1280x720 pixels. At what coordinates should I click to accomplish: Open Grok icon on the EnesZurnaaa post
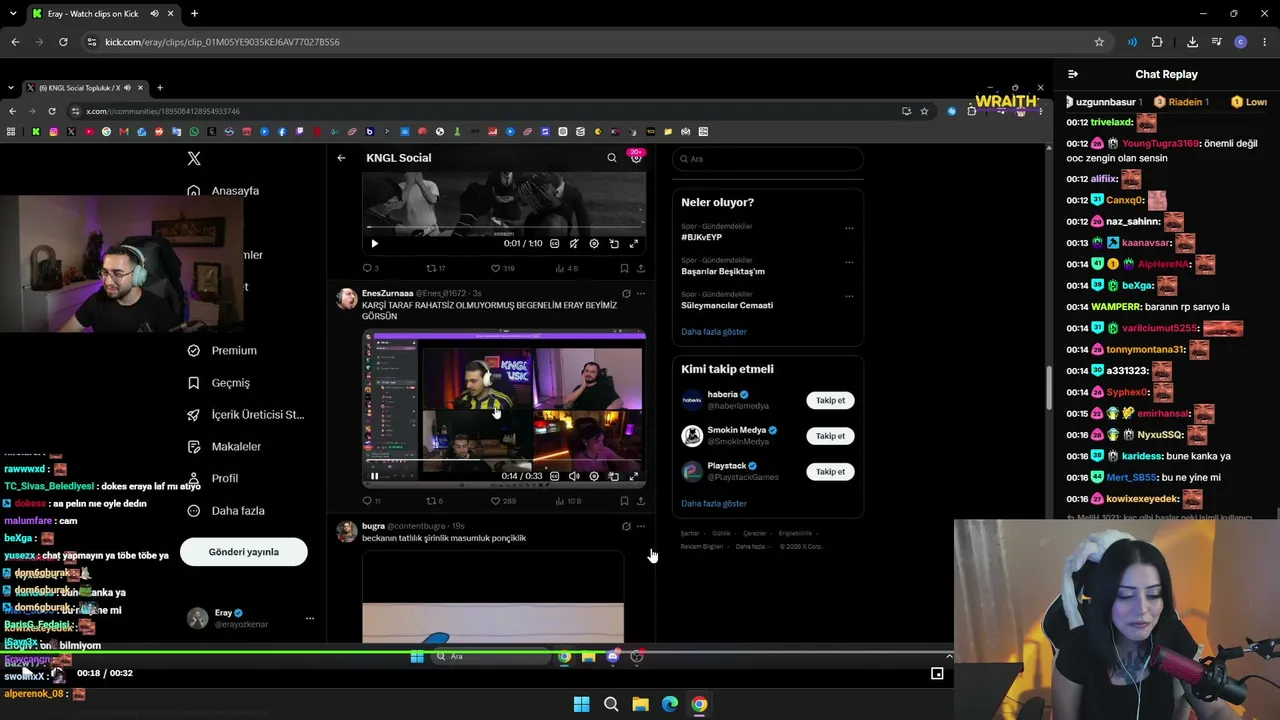point(626,294)
